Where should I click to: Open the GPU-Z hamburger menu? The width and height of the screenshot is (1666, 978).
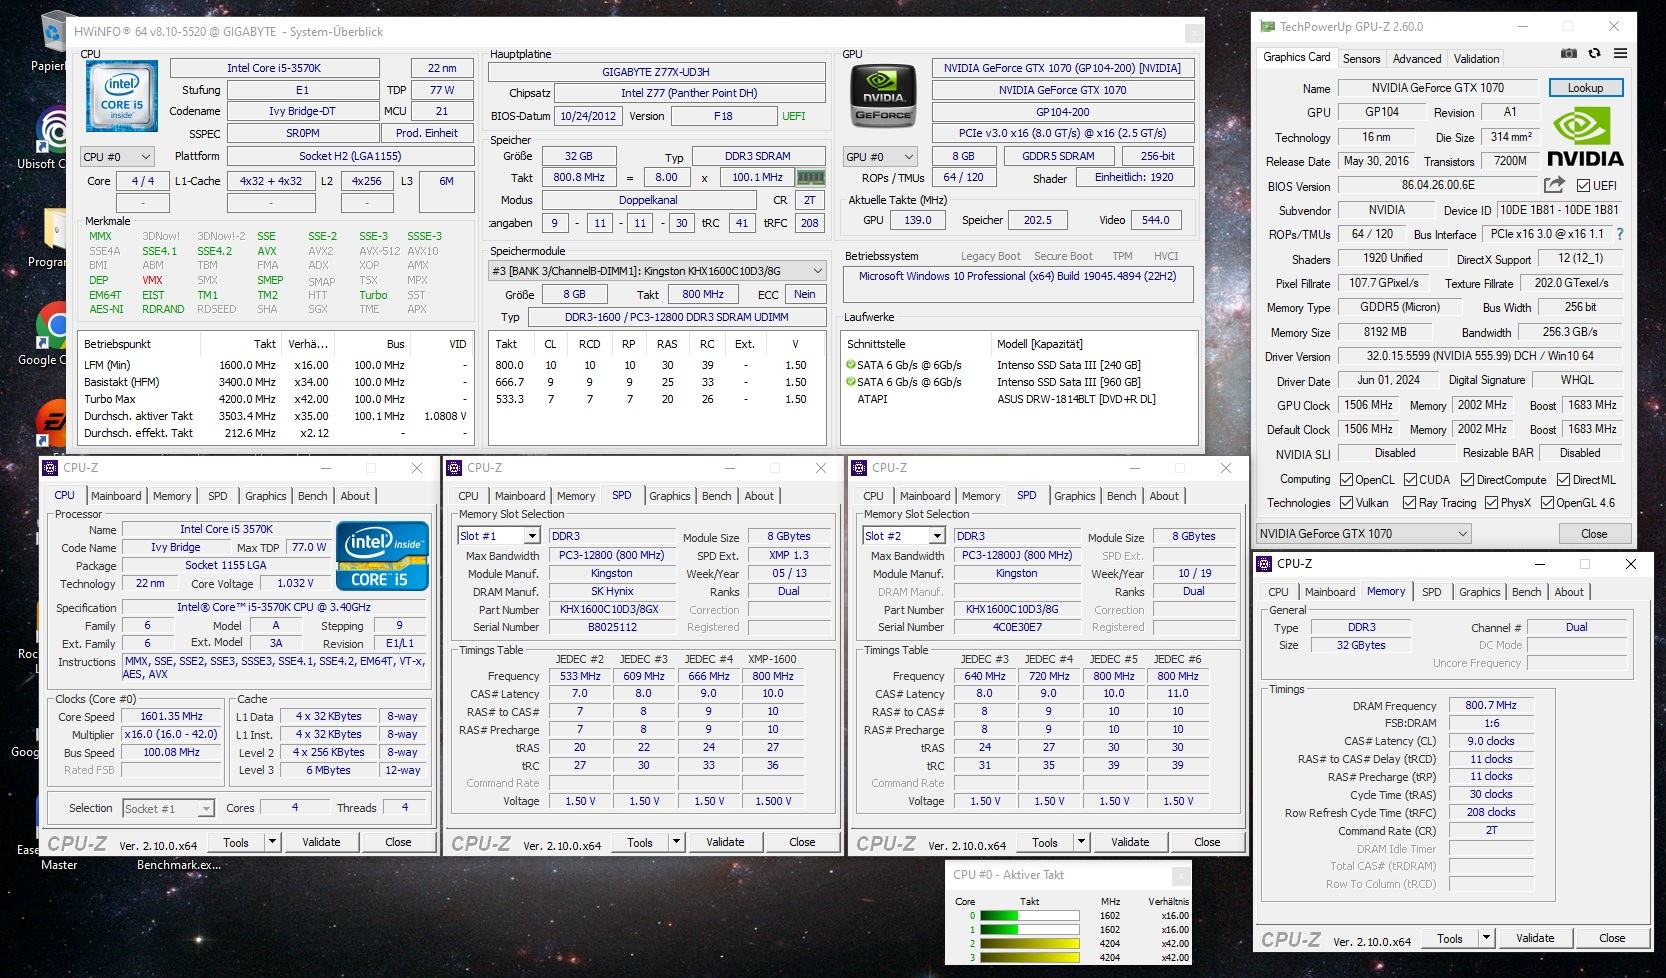[x=1620, y=54]
